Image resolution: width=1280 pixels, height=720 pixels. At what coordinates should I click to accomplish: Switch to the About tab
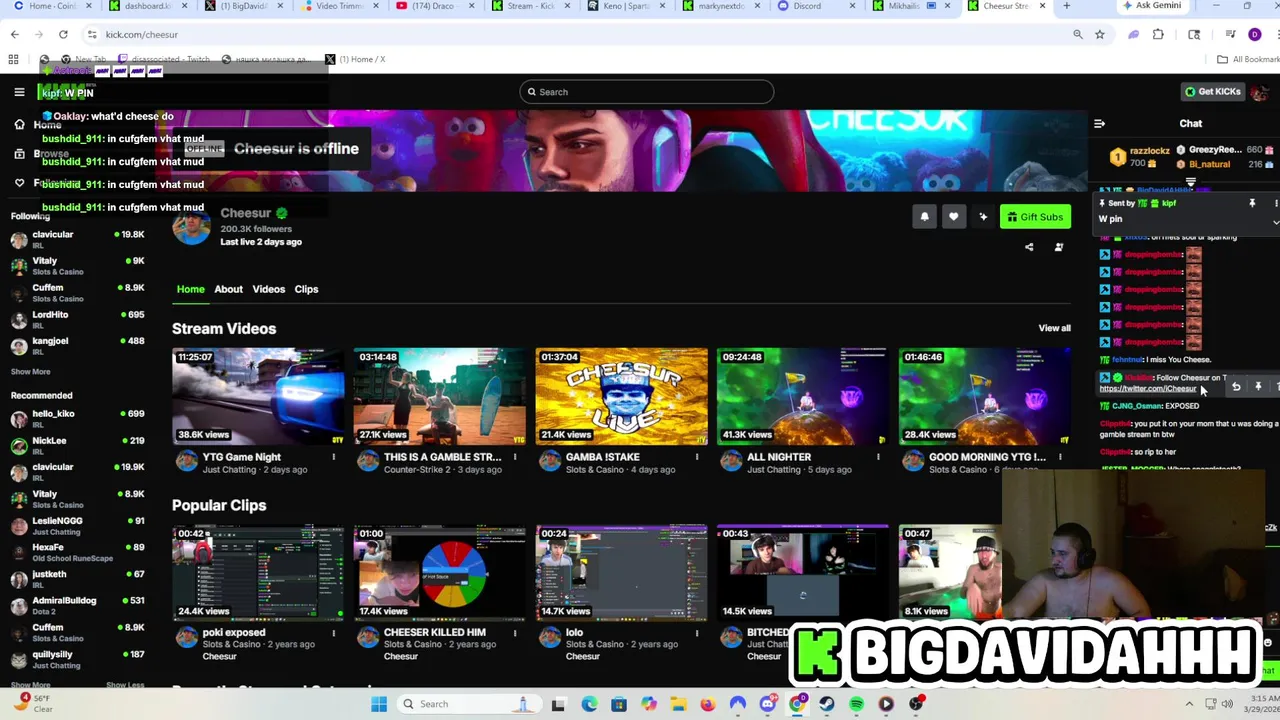pyautogui.click(x=228, y=289)
